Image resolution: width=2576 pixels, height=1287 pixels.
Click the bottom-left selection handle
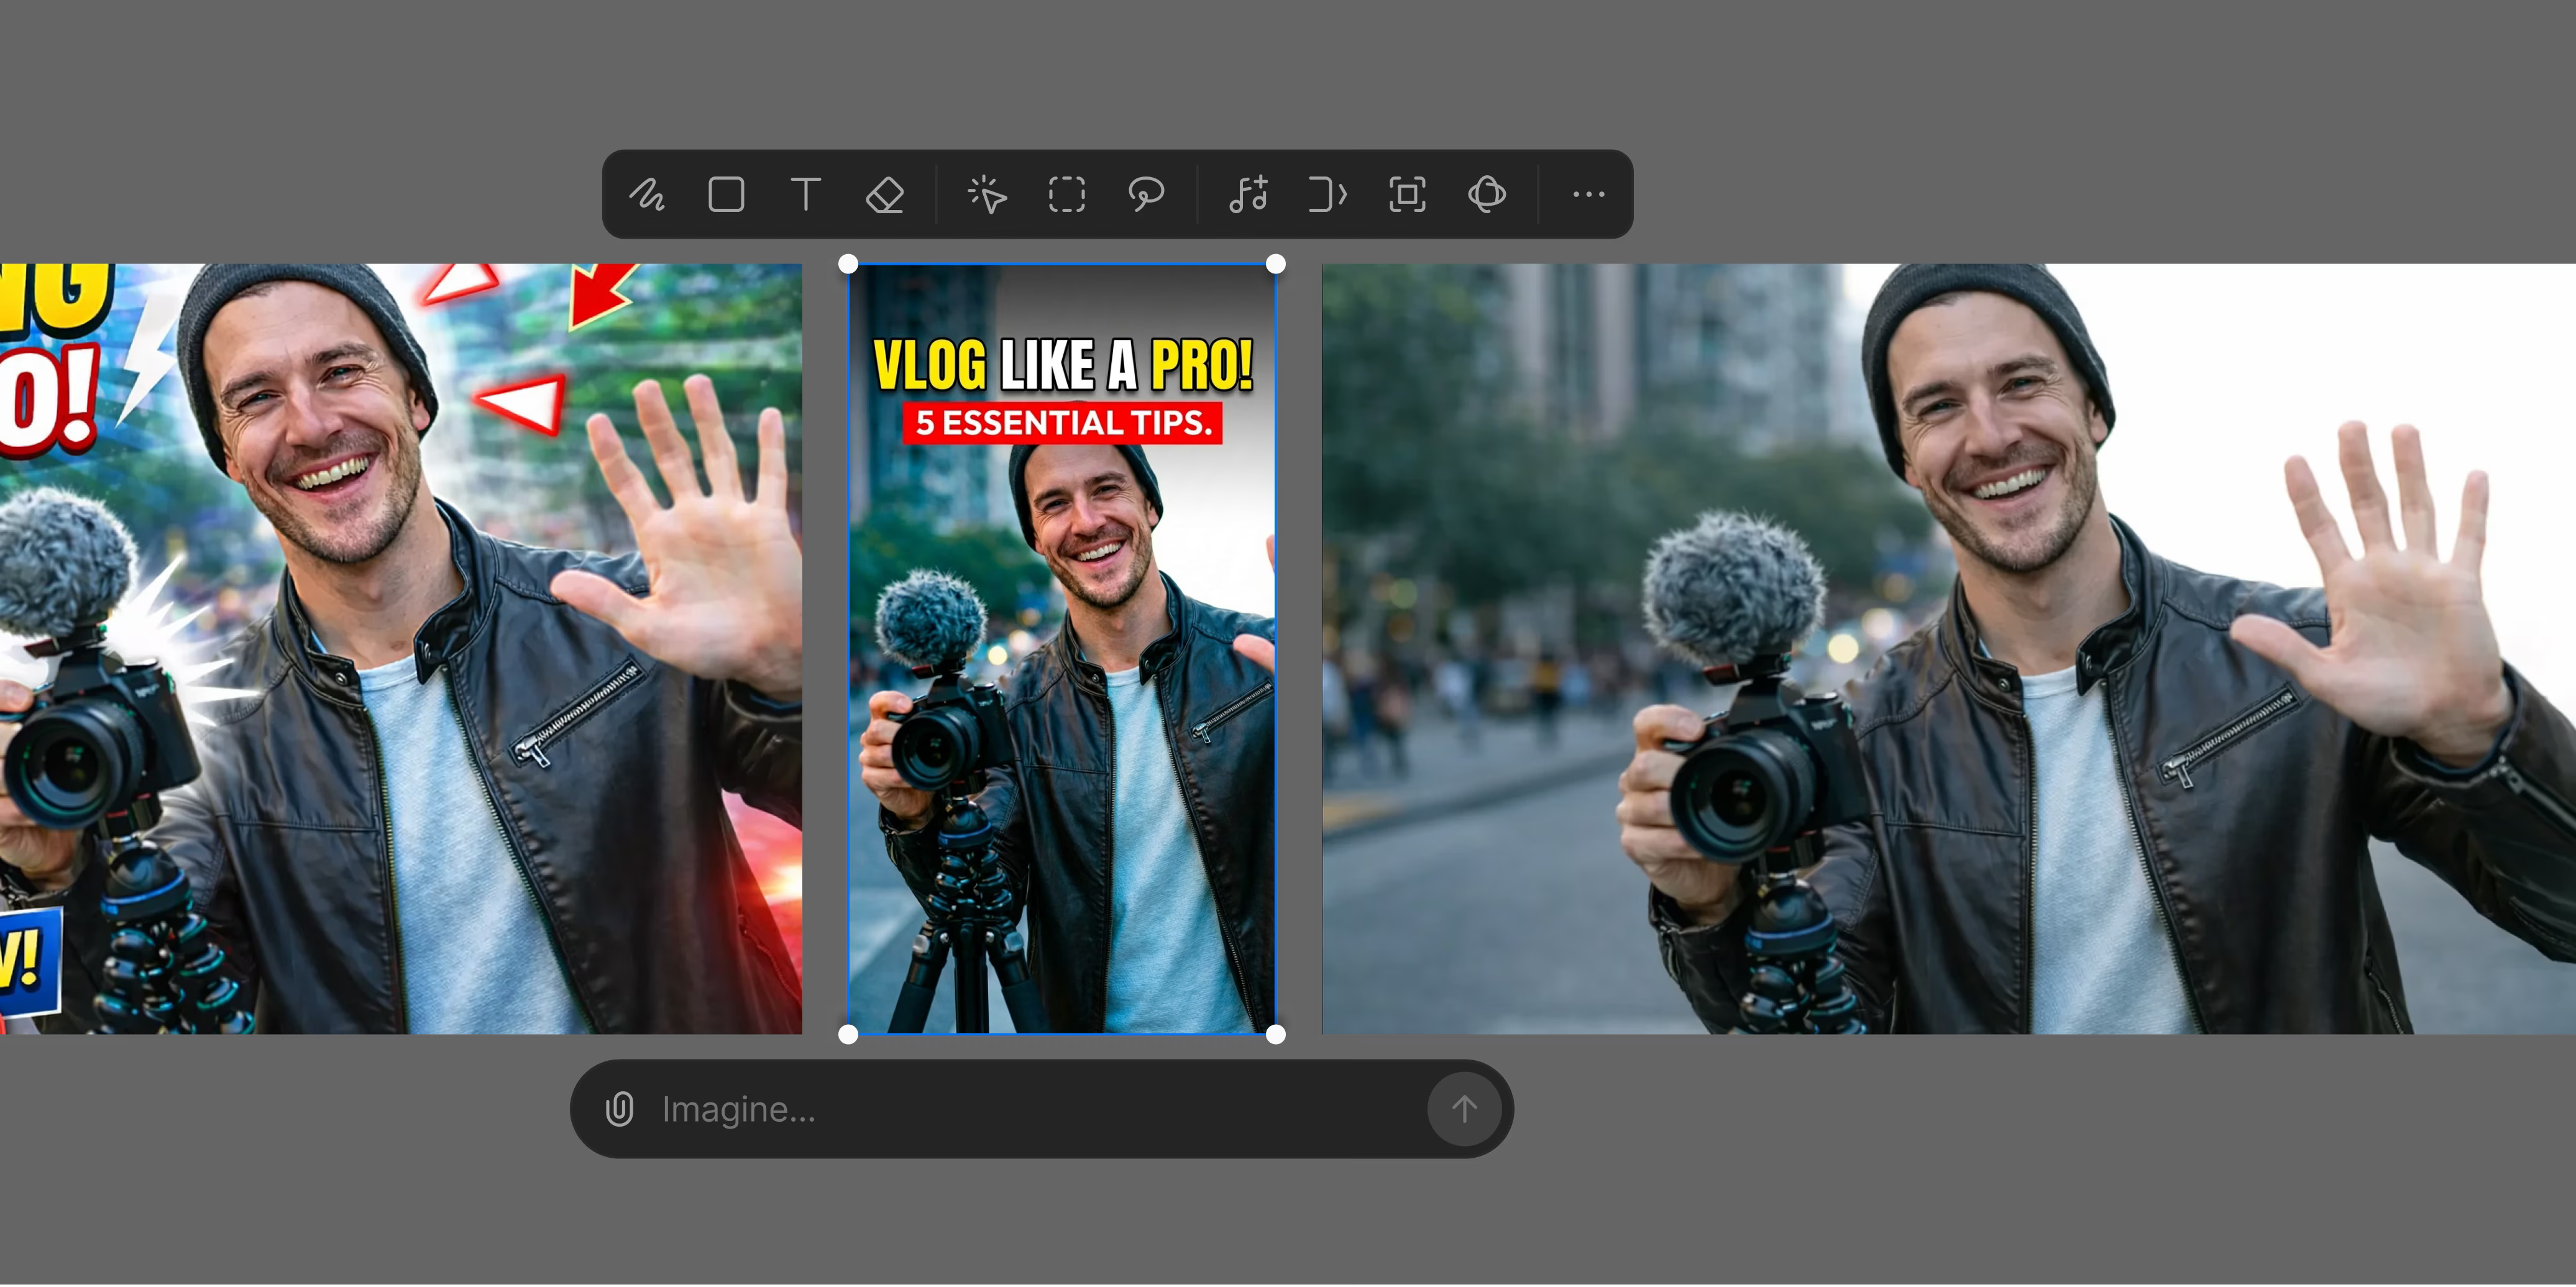tap(848, 1035)
